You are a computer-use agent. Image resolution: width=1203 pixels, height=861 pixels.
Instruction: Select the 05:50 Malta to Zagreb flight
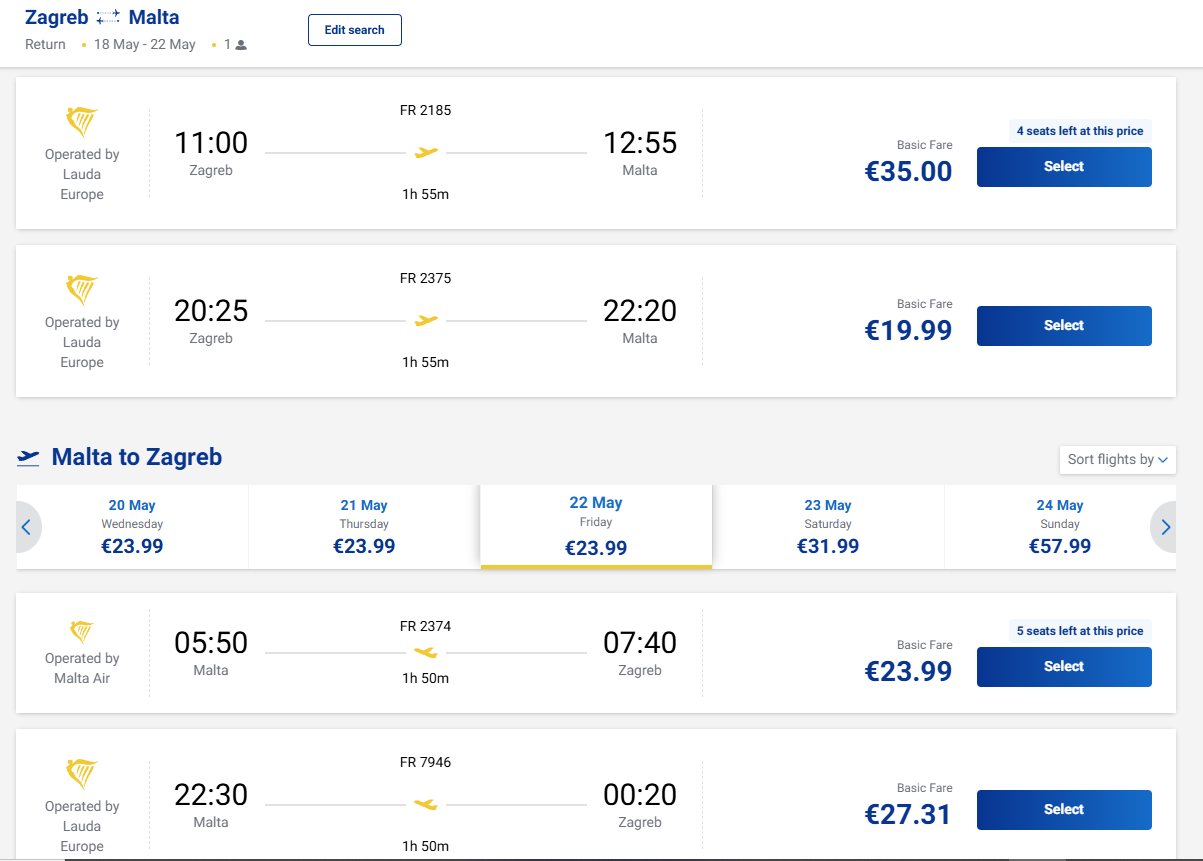click(x=1063, y=667)
